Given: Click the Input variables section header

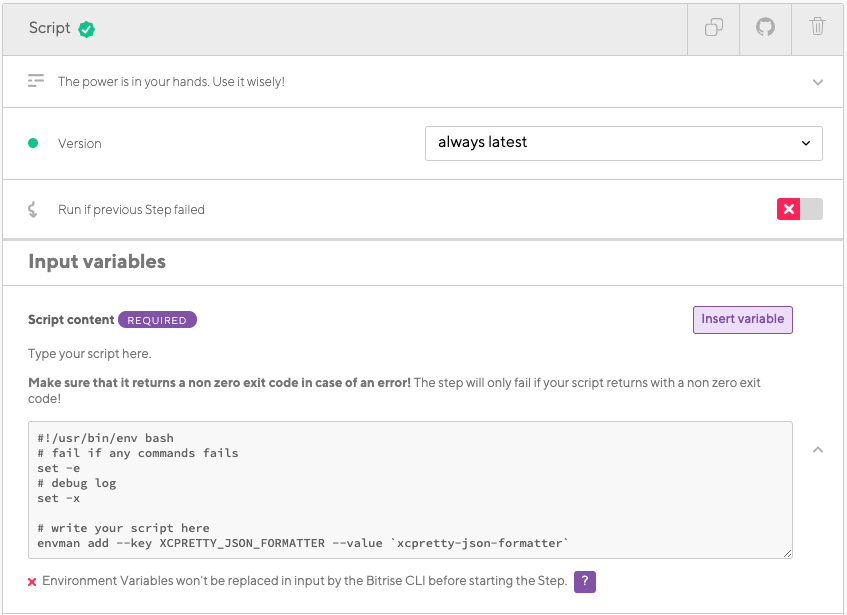Looking at the screenshot, I should coord(97,262).
